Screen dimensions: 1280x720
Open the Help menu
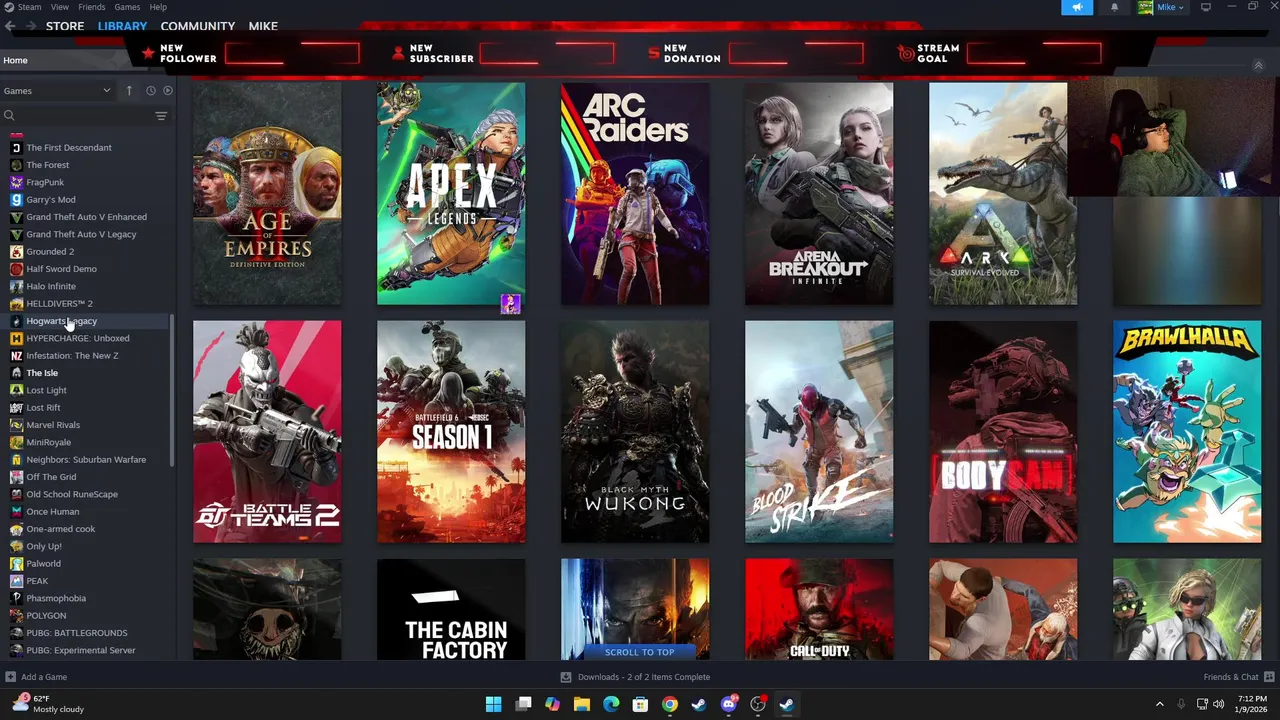[x=158, y=7]
